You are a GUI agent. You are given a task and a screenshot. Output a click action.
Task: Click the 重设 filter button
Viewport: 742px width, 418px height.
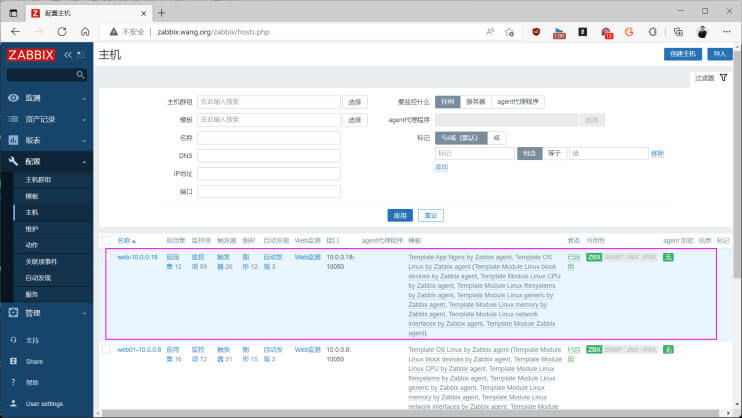coord(431,215)
